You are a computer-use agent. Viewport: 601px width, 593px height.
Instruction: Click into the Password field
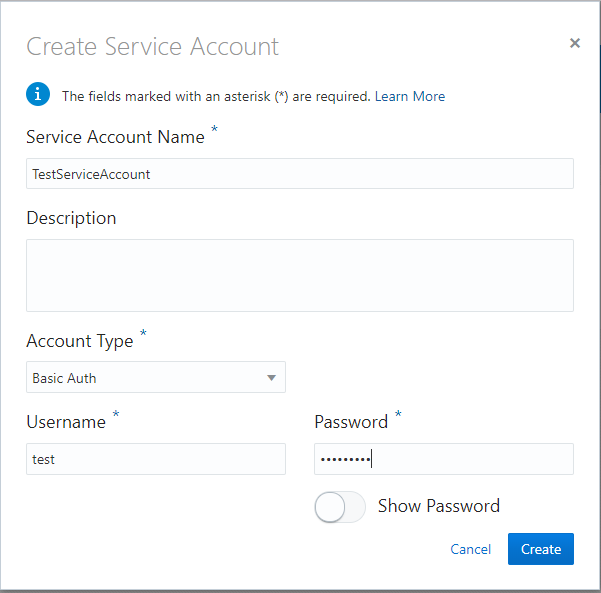click(444, 460)
